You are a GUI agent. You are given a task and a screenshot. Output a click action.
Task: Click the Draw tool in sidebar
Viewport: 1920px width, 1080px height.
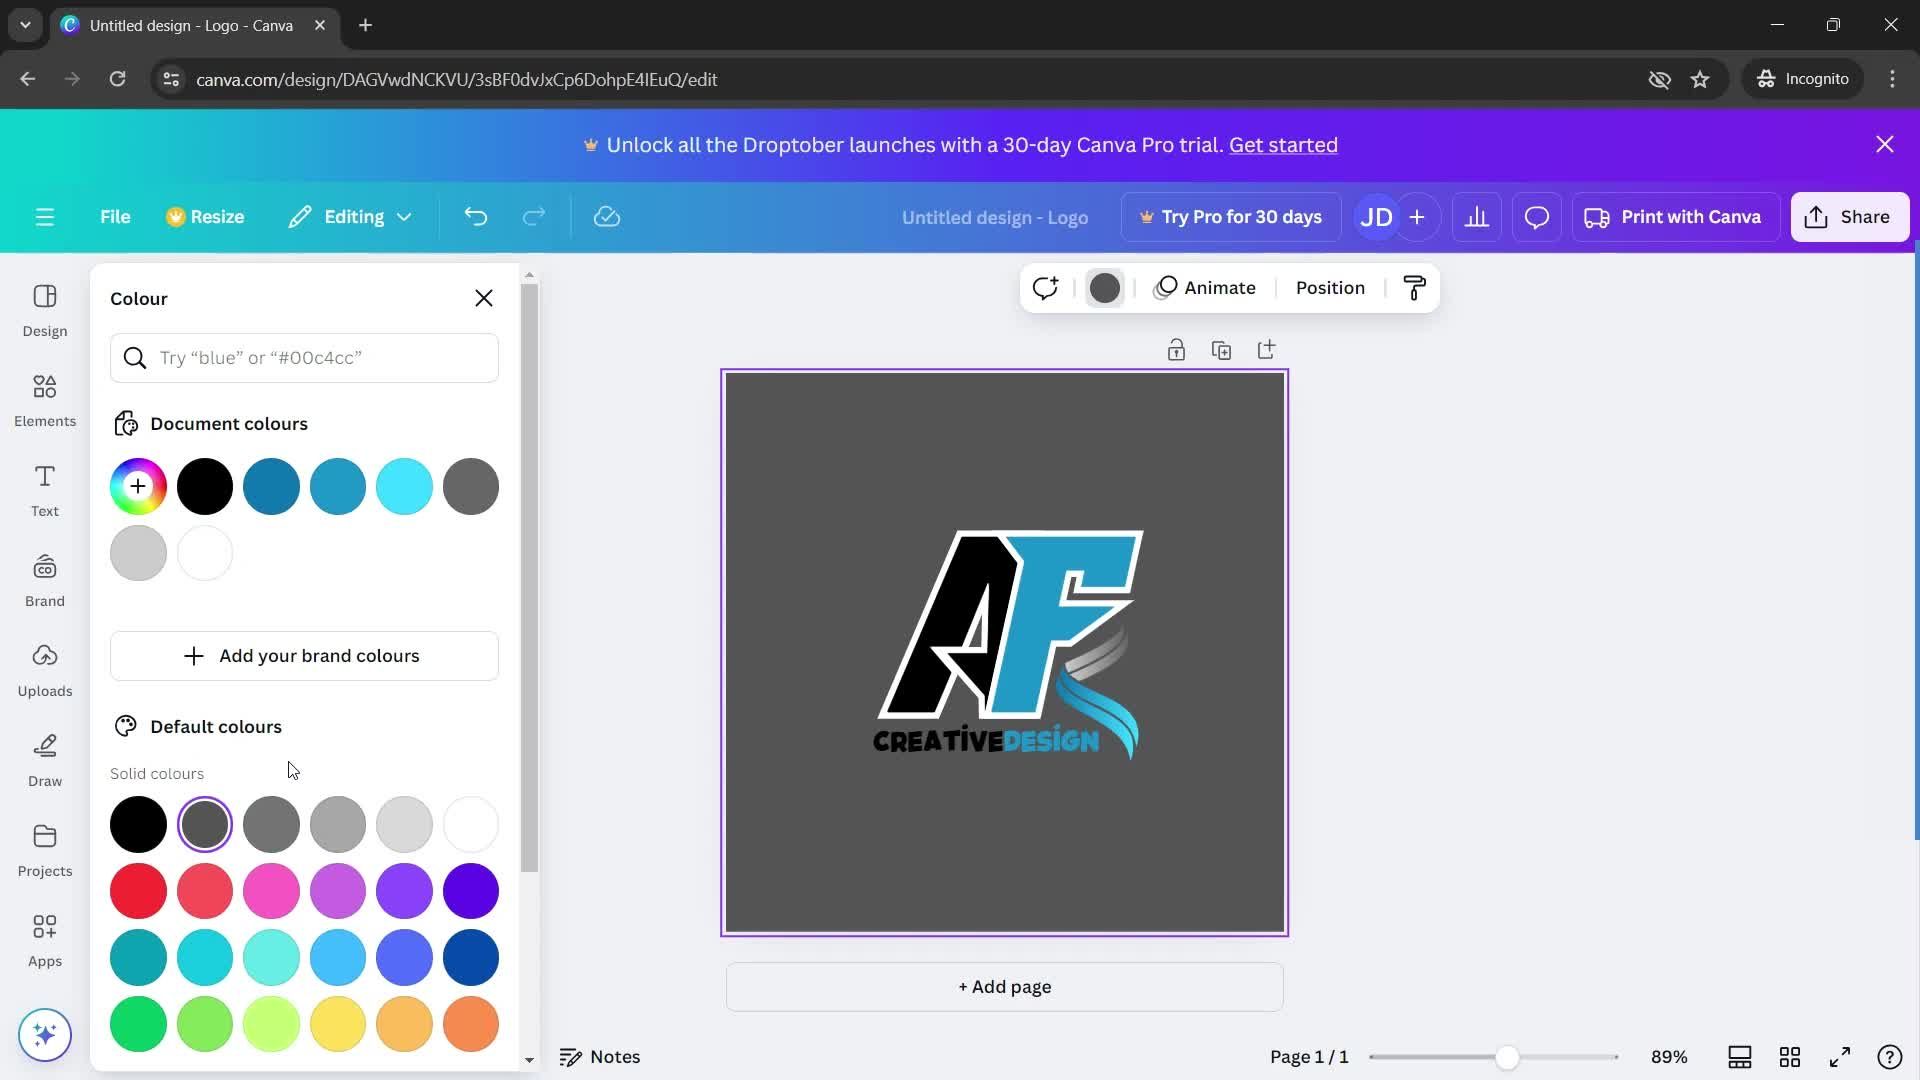(x=45, y=760)
